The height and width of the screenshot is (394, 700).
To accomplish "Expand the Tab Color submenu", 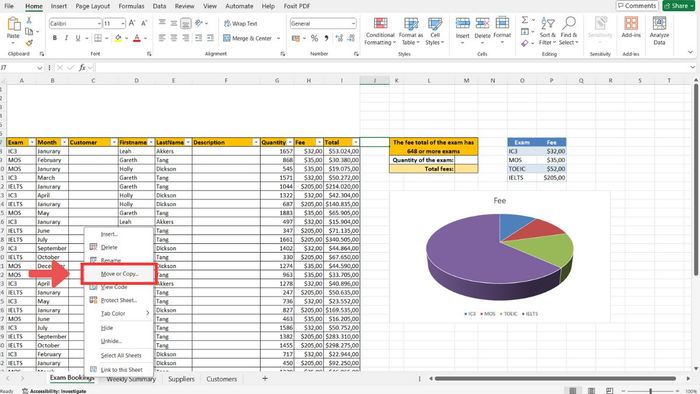I will (x=120, y=313).
